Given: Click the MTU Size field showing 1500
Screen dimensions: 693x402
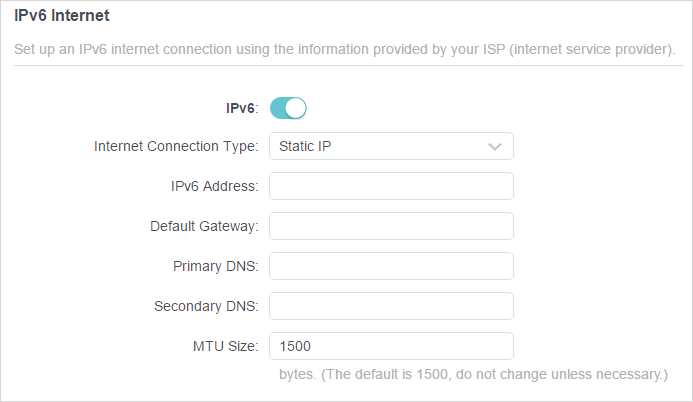Looking at the screenshot, I should click(x=391, y=346).
